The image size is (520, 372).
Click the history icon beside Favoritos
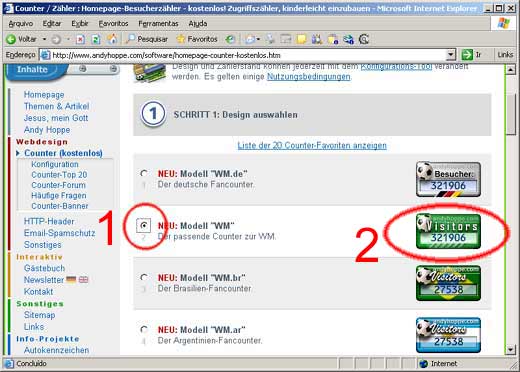click(x=230, y=40)
